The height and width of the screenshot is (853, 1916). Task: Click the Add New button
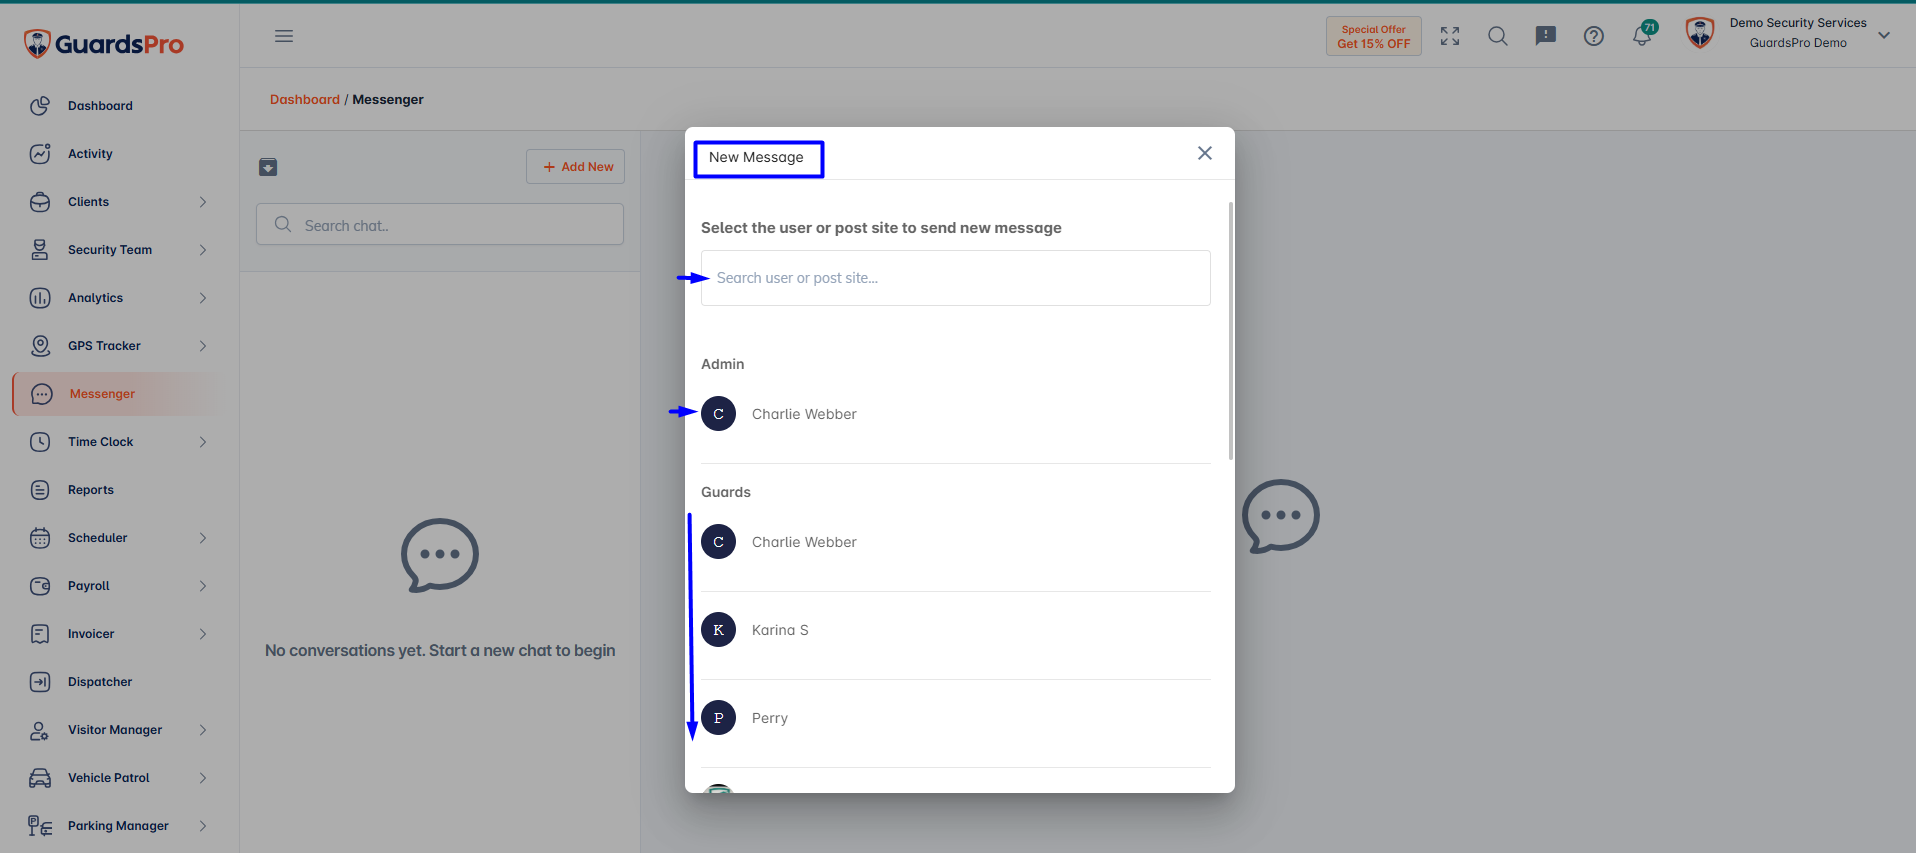tap(576, 167)
